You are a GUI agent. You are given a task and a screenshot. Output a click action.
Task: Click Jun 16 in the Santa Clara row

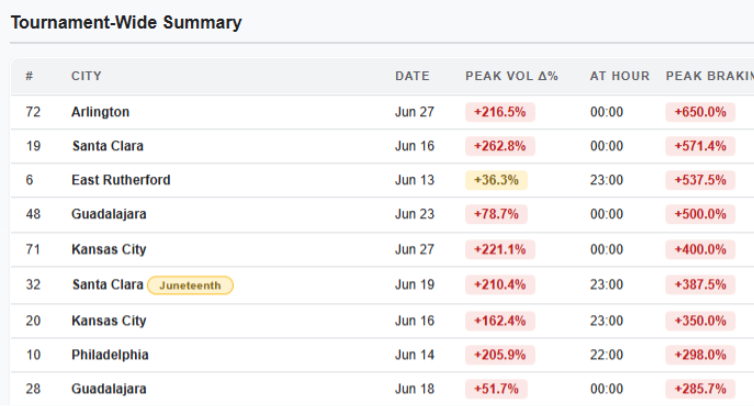coord(415,146)
